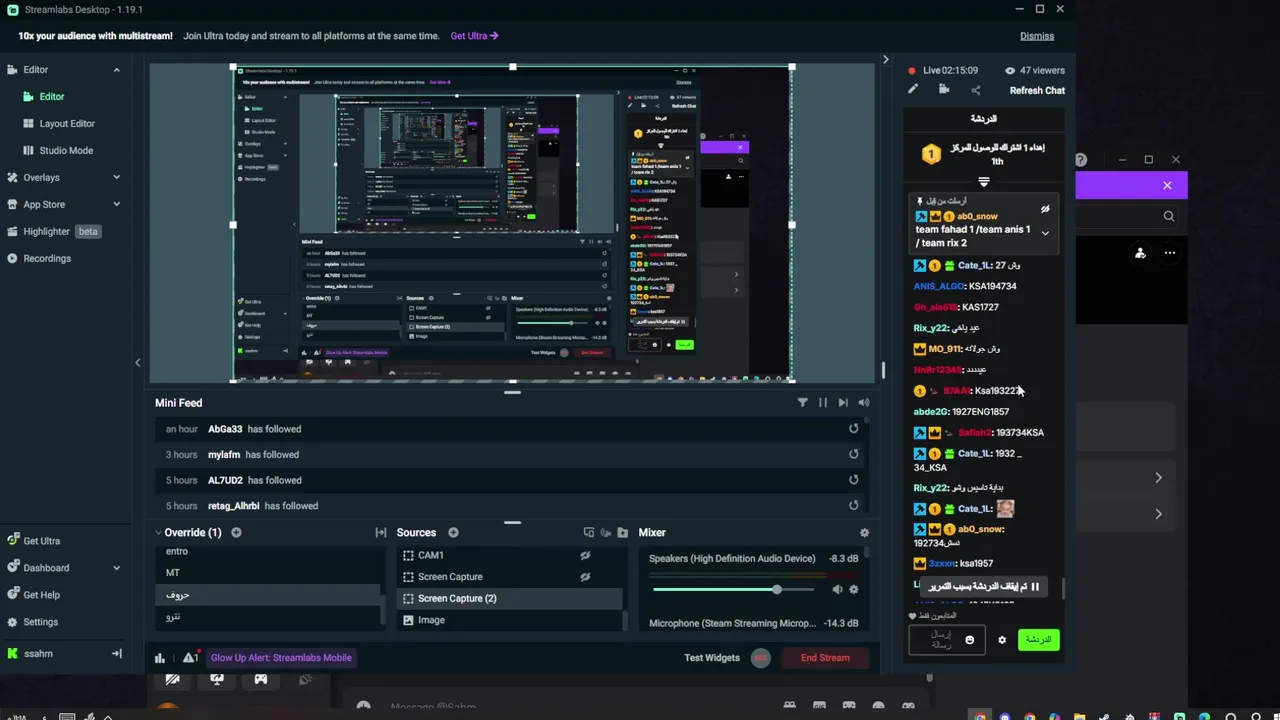This screenshot has height=720, width=1280.
Task: Collapse the Editor sidebar section
Action: [116, 70]
